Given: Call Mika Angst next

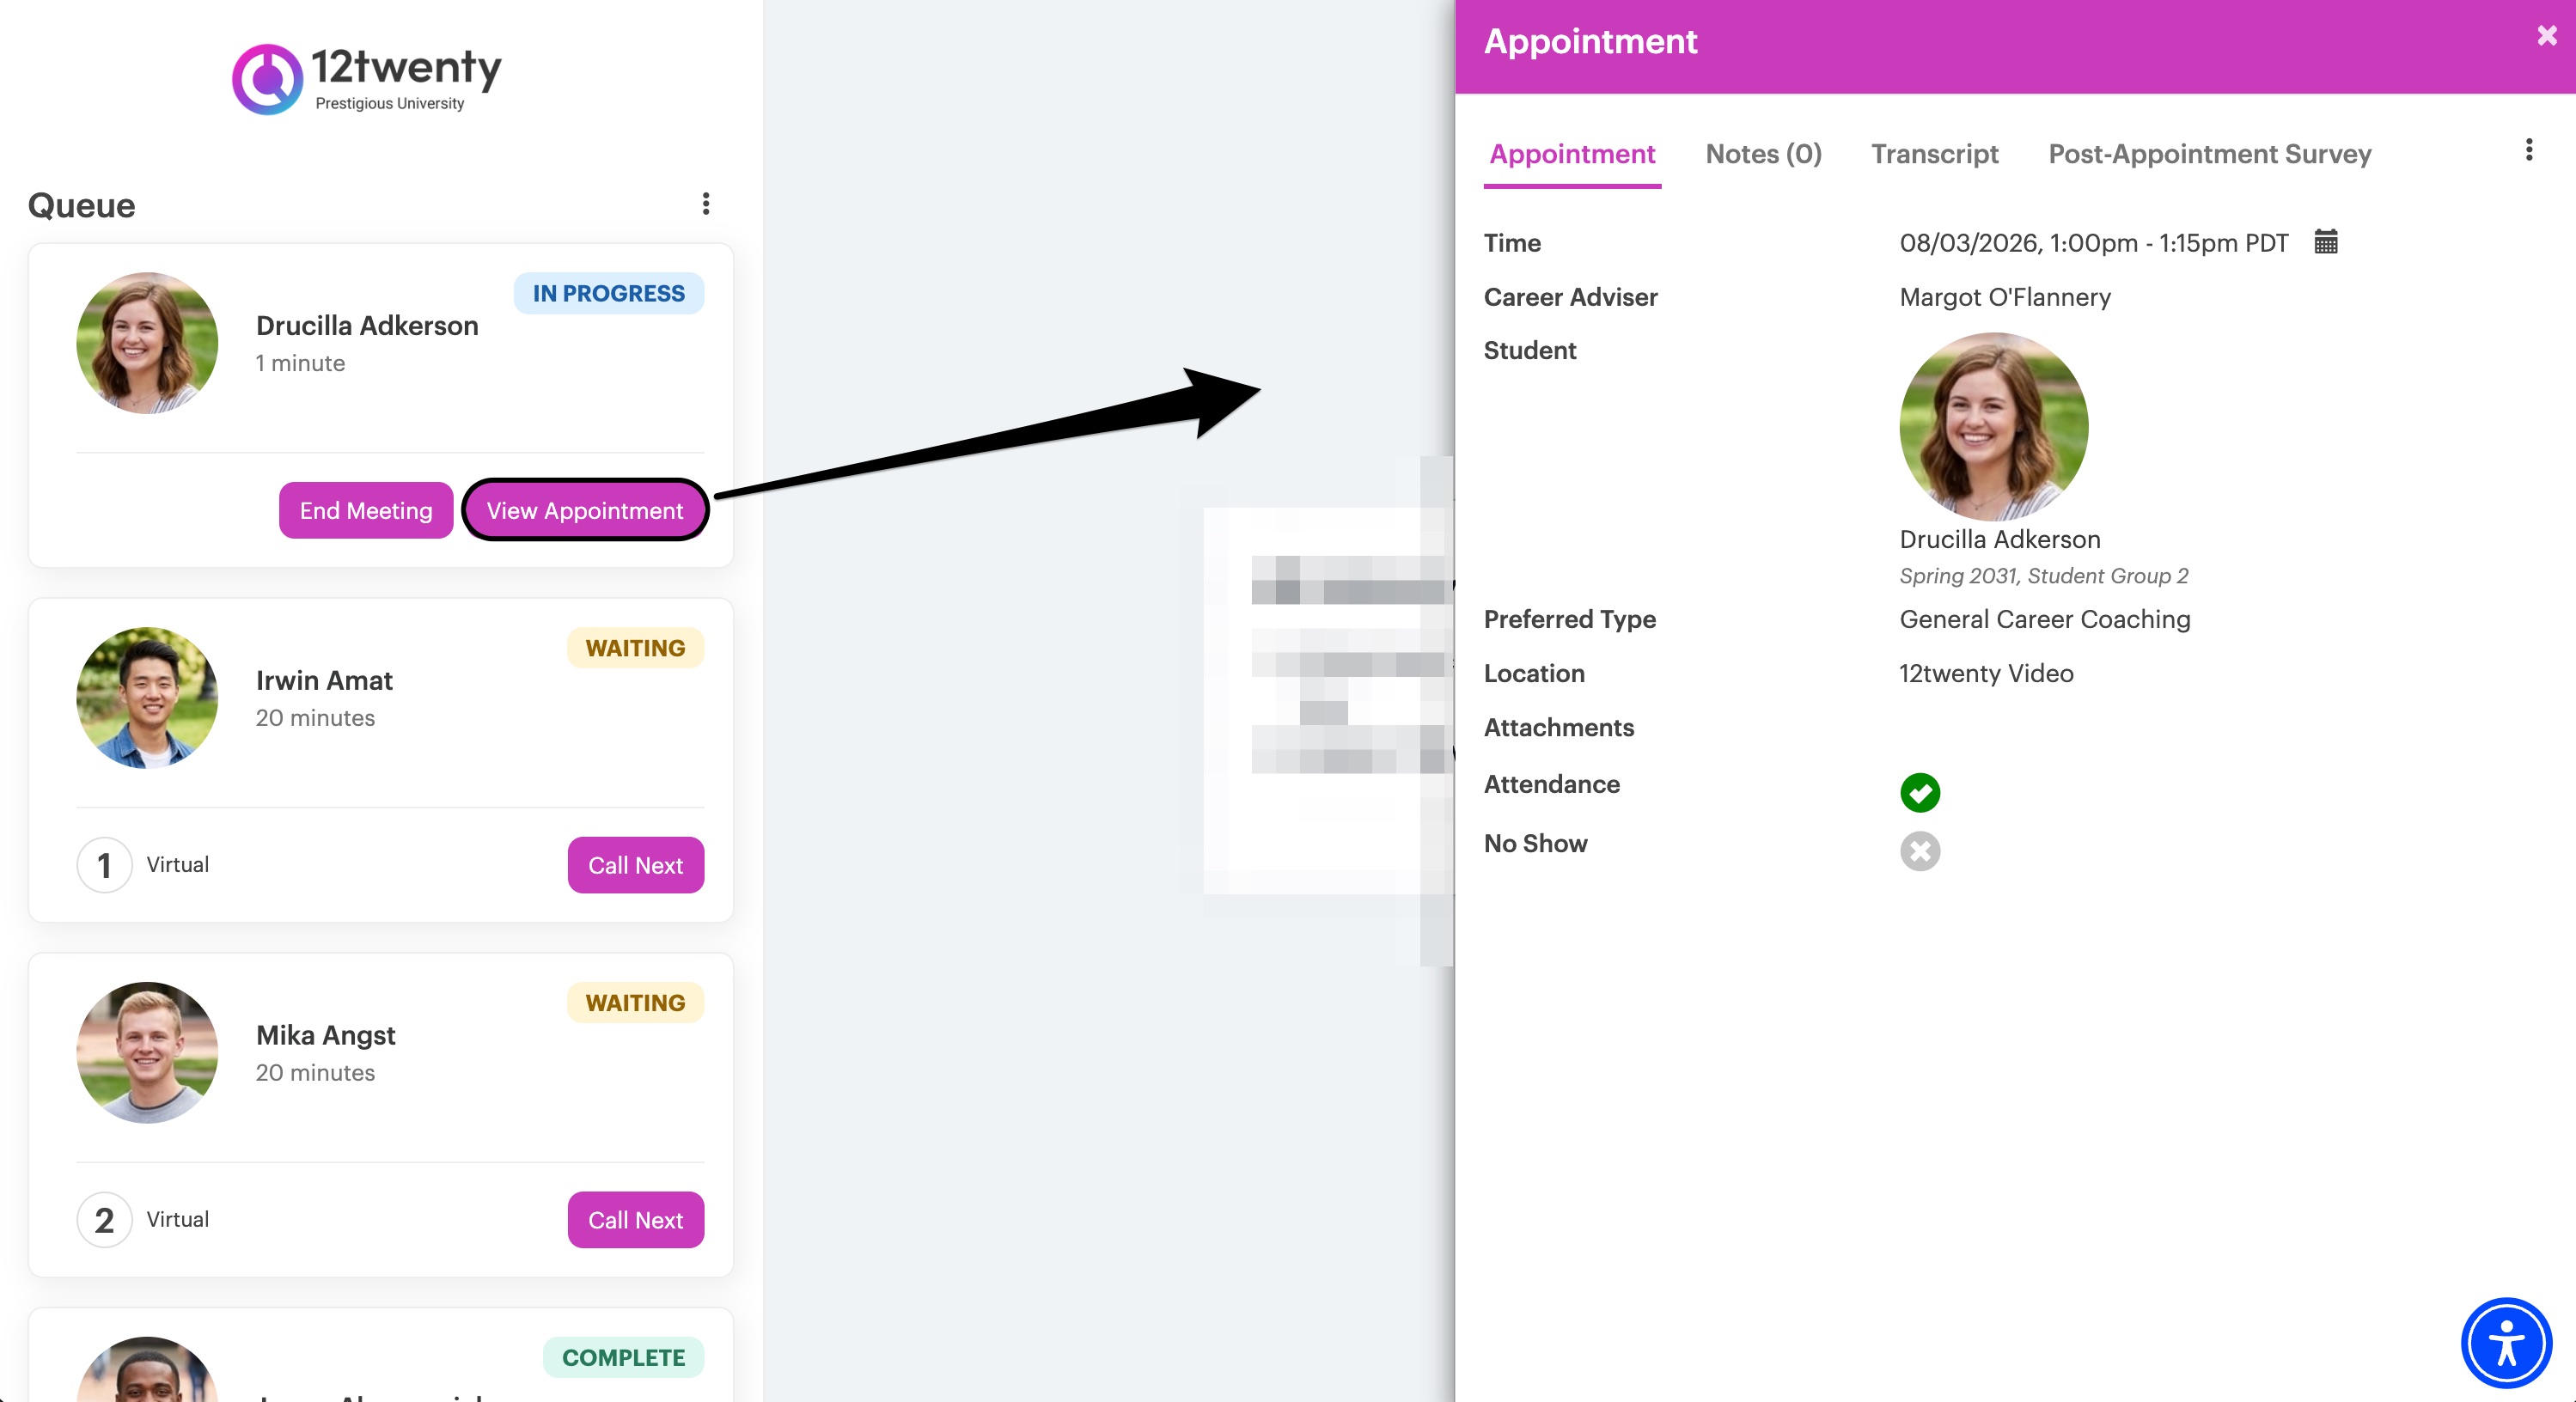Looking at the screenshot, I should point(636,1220).
